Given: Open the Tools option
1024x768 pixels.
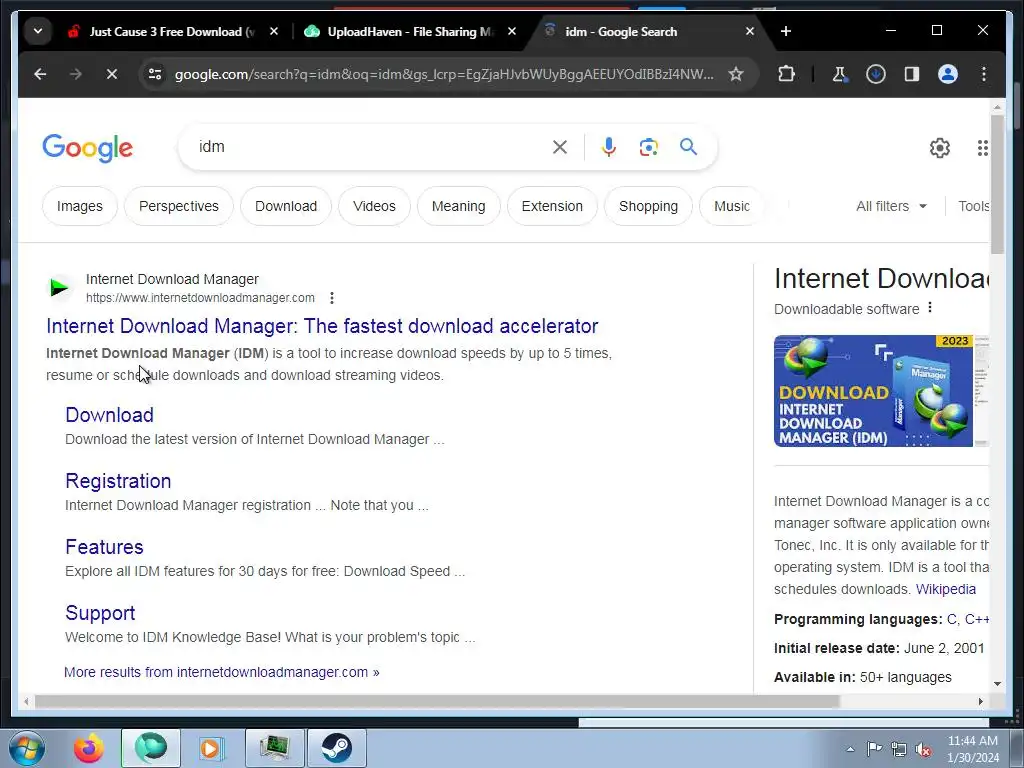Looking at the screenshot, I should point(973,206).
